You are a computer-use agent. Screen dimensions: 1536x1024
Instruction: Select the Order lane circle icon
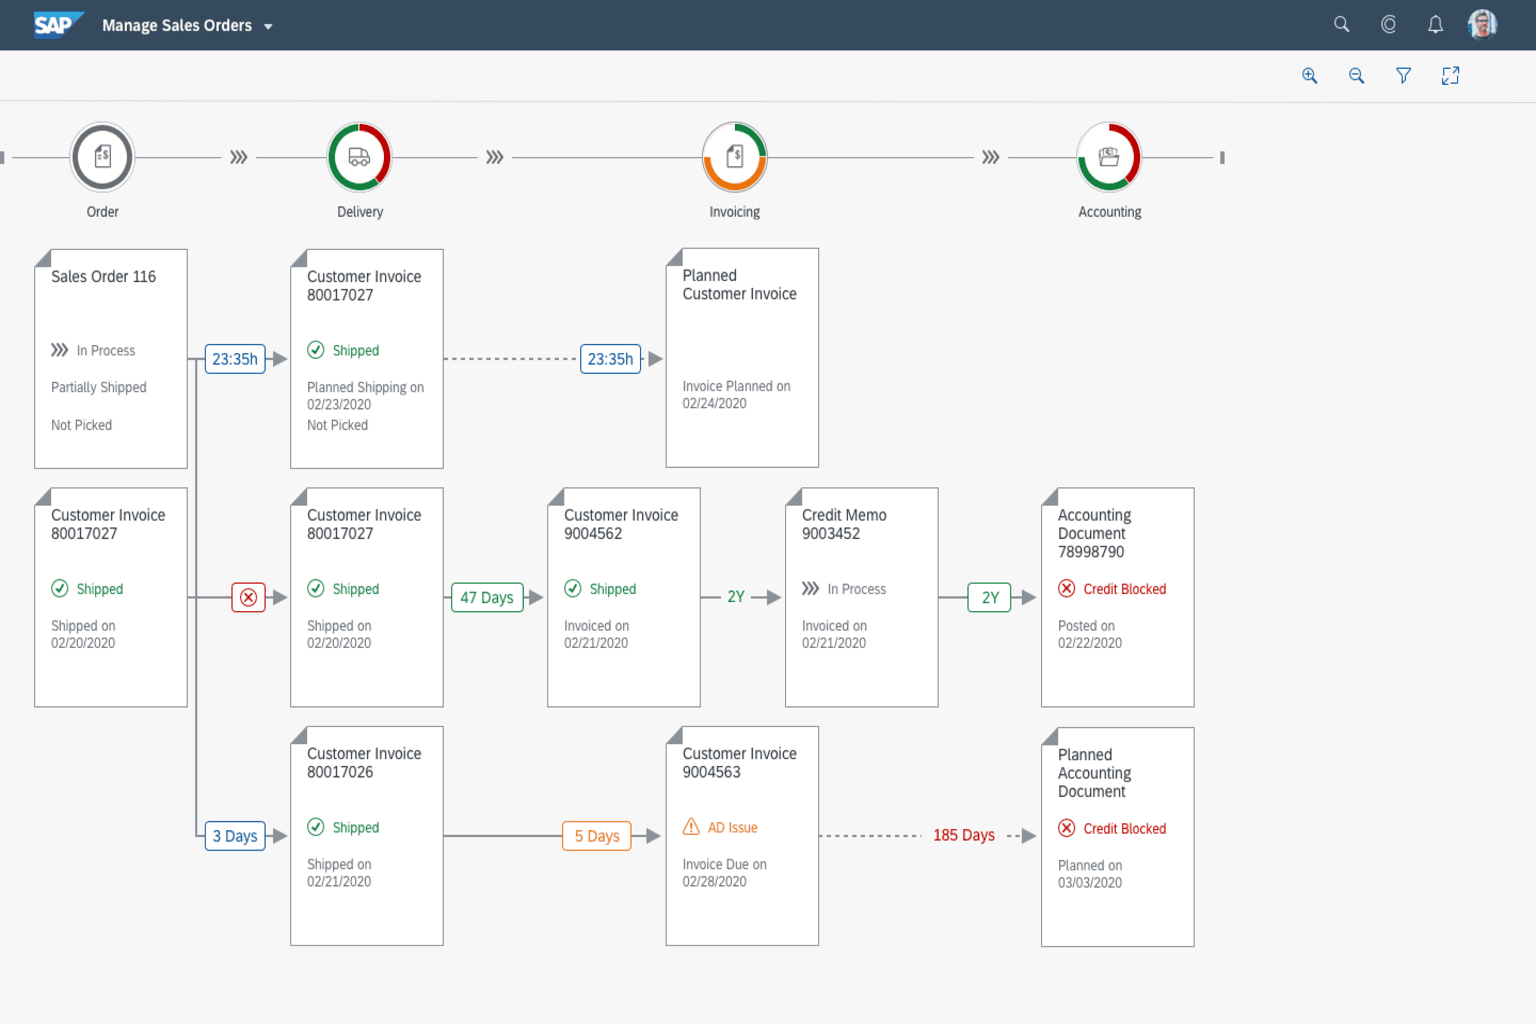102,157
